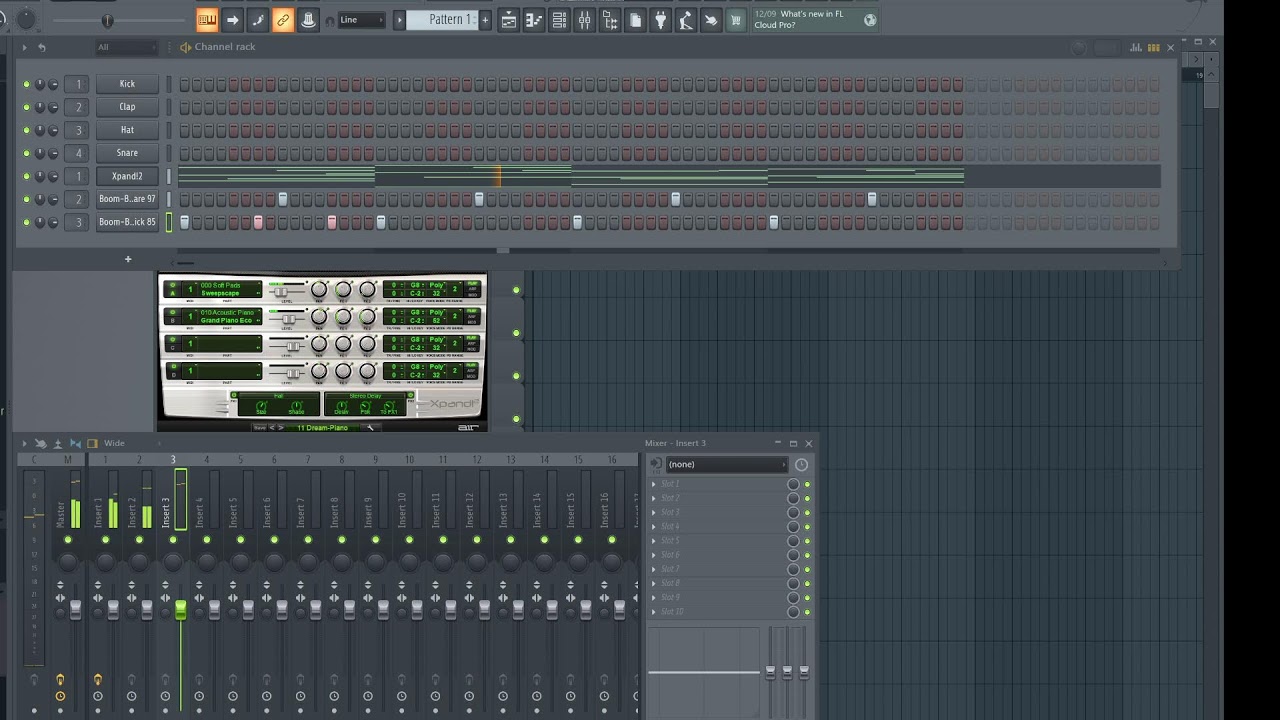Select the Insert 10 mixer track
1280x720 pixels.
coord(402,511)
